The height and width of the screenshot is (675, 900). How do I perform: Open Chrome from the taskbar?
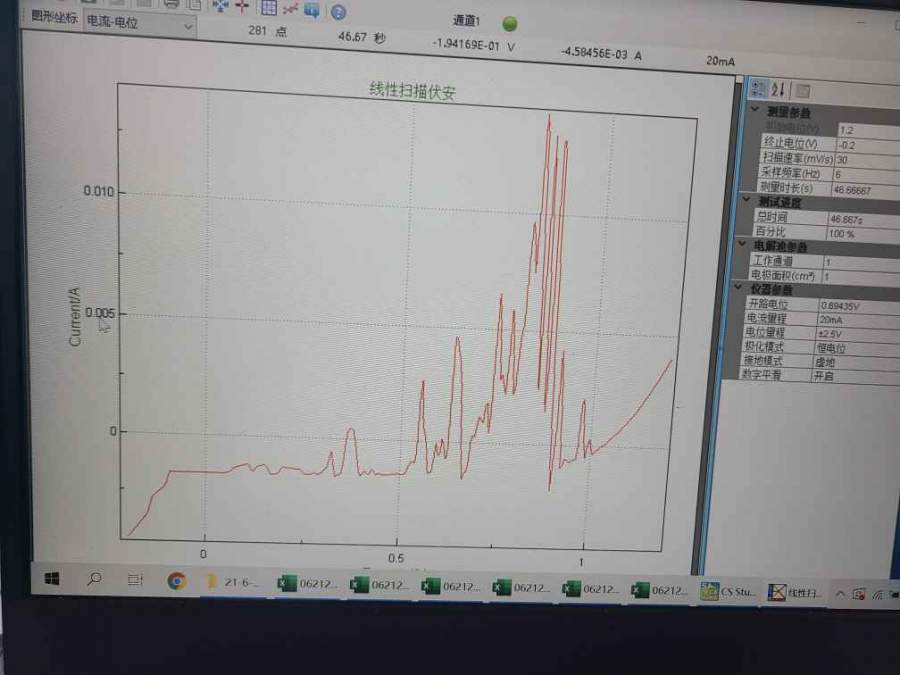click(x=176, y=581)
